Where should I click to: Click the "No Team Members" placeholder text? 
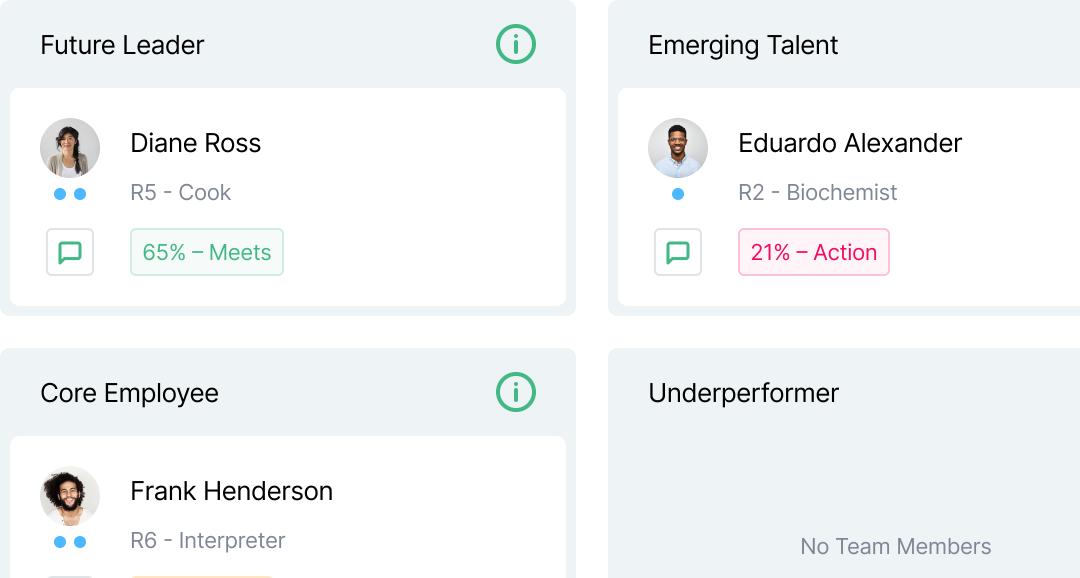(x=896, y=546)
